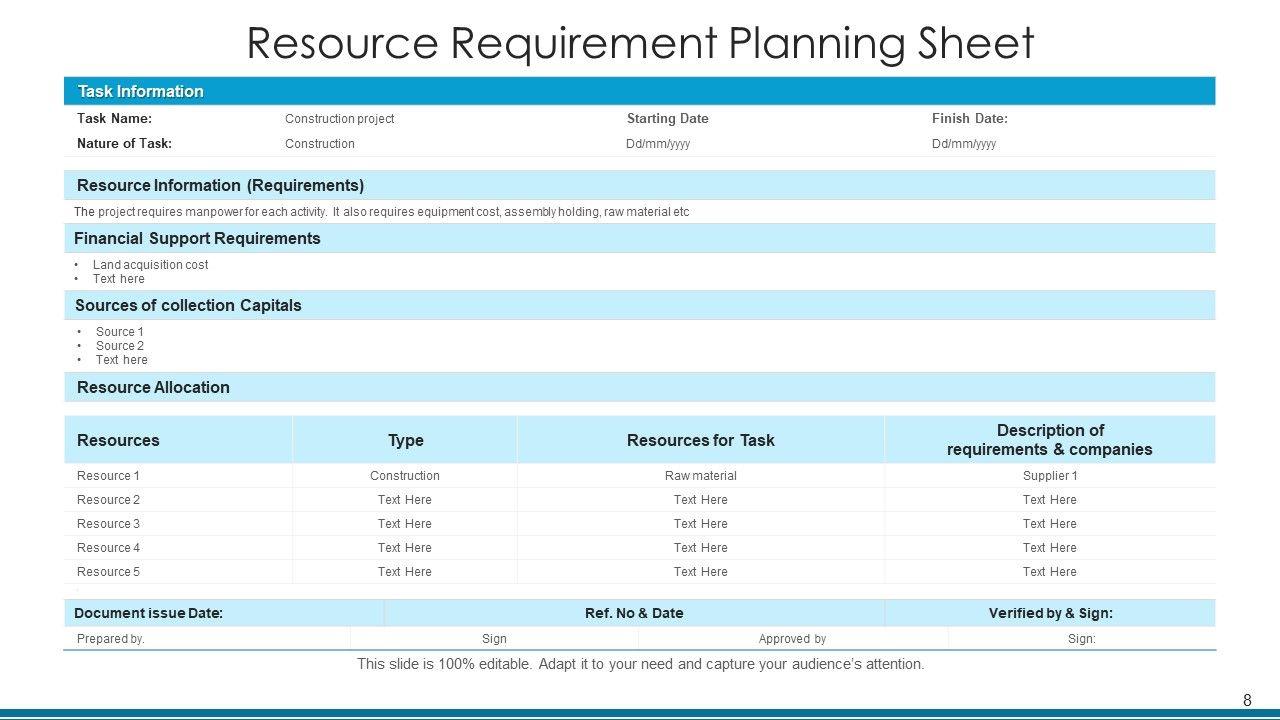Click the 'Resource 4' row label
The height and width of the screenshot is (720, 1280).
click(x=108, y=548)
